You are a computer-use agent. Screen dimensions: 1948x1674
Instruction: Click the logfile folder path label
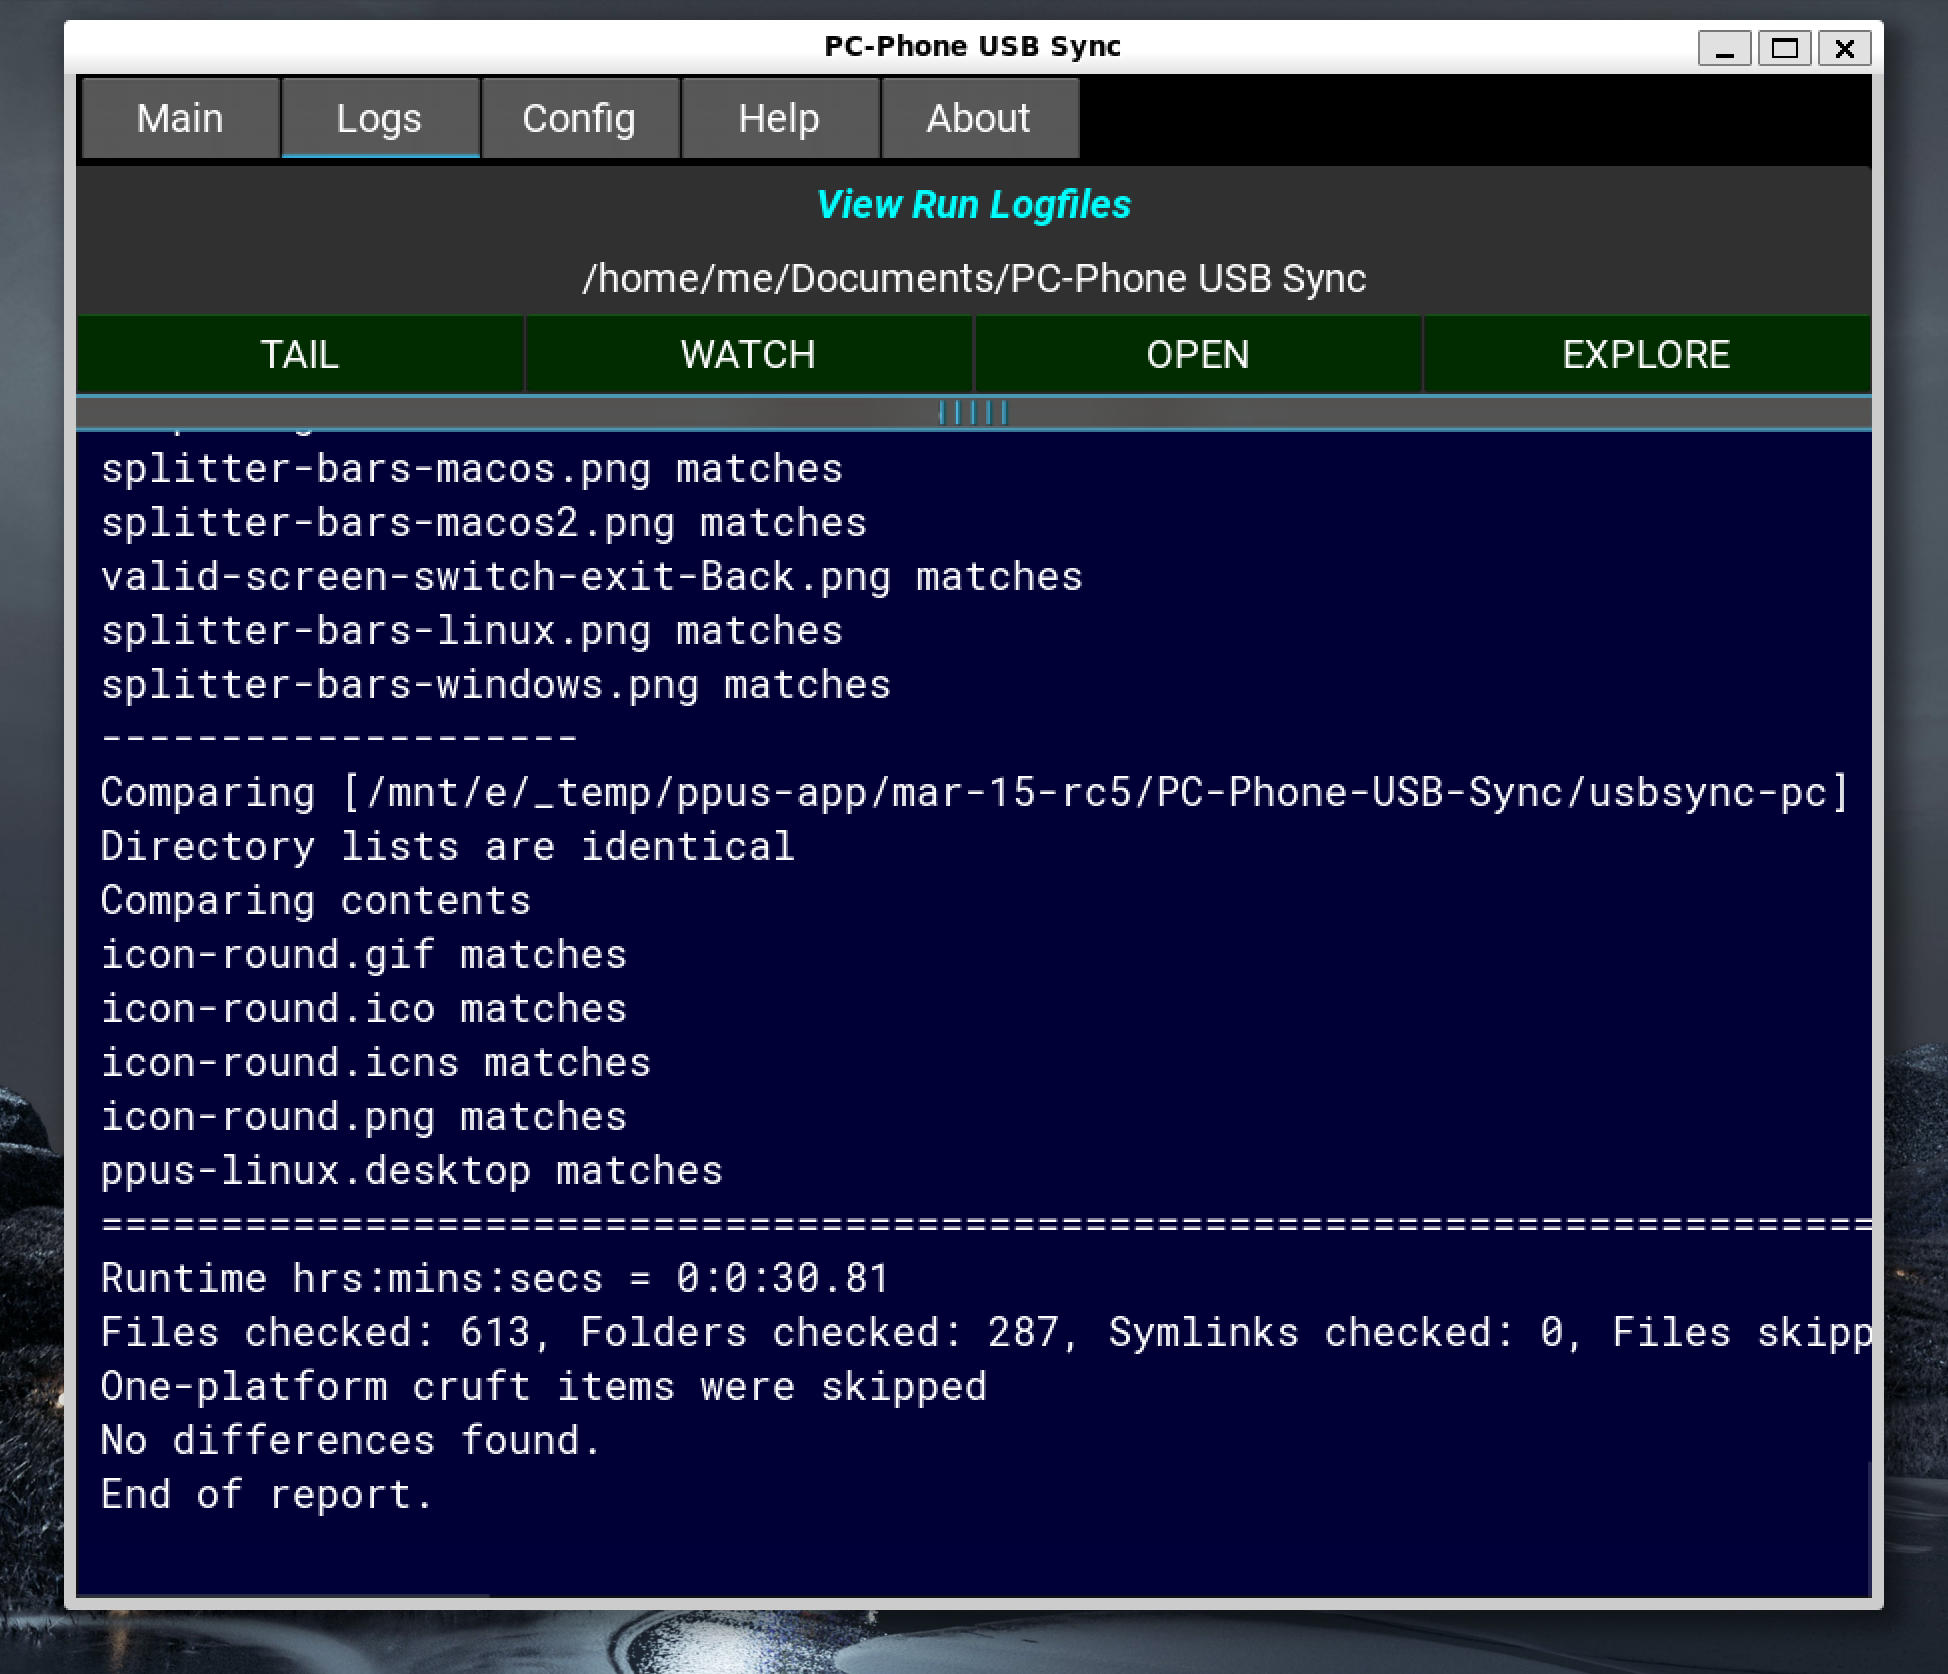point(973,278)
